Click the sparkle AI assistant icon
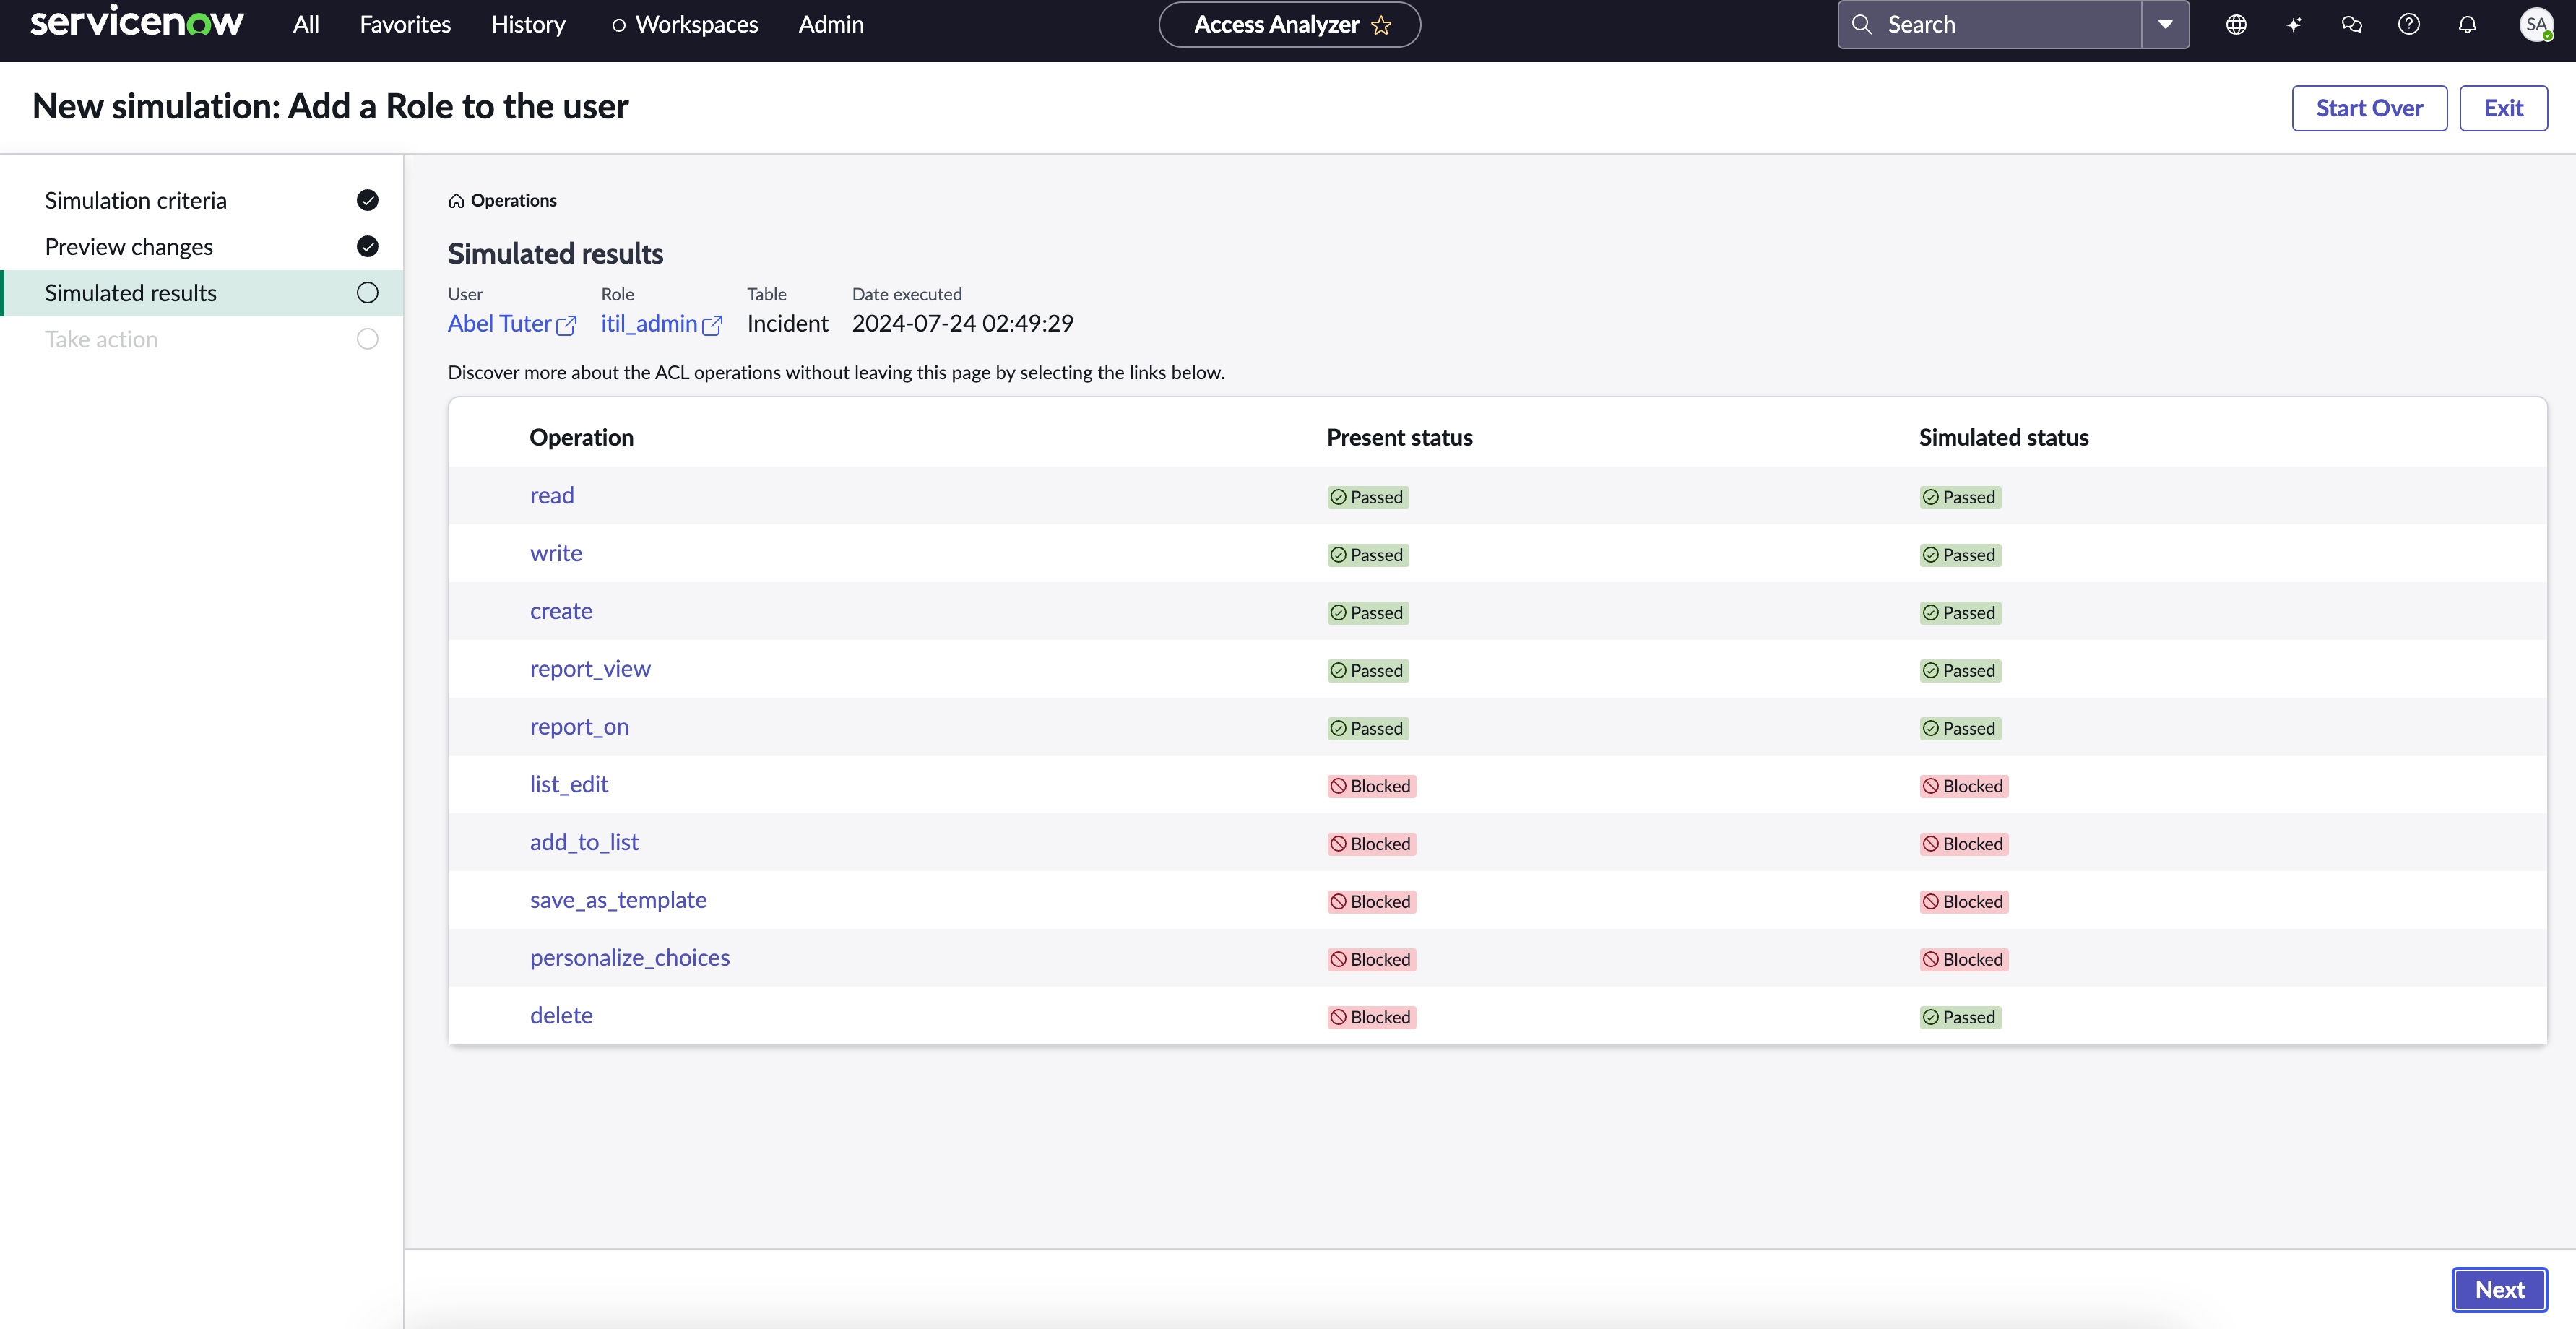The height and width of the screenshot is (1329, 2576). point(2294,25)
